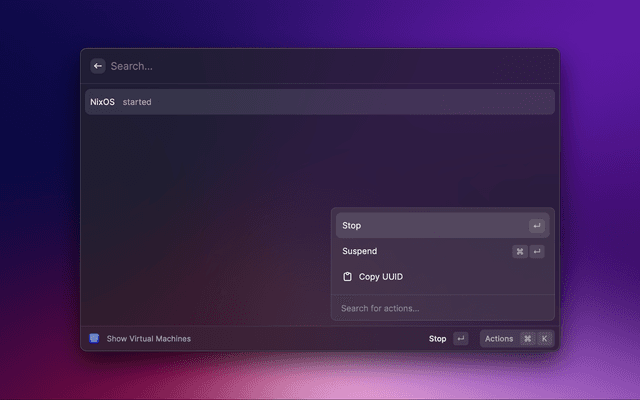Click the NixOS name text
This screenshot has height=400, width=640.
pyautogui.click(x=102, y=102)
